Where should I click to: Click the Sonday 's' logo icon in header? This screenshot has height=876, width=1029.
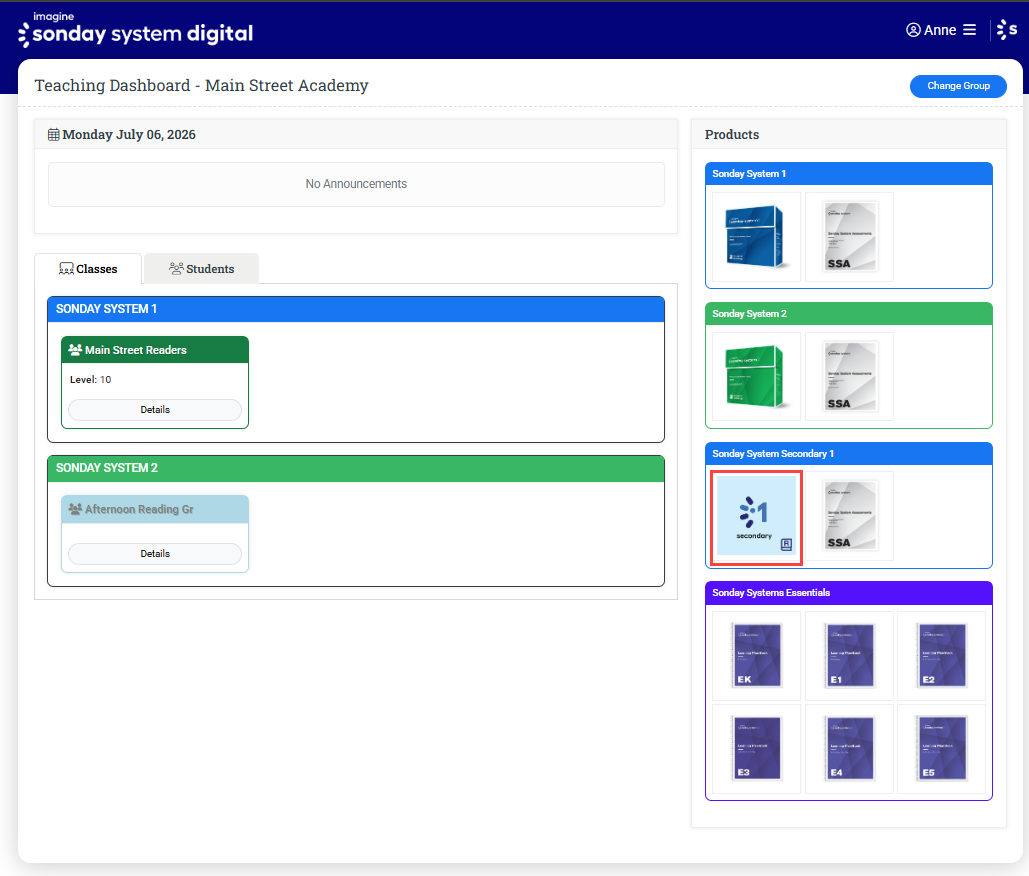(1007, 30)
